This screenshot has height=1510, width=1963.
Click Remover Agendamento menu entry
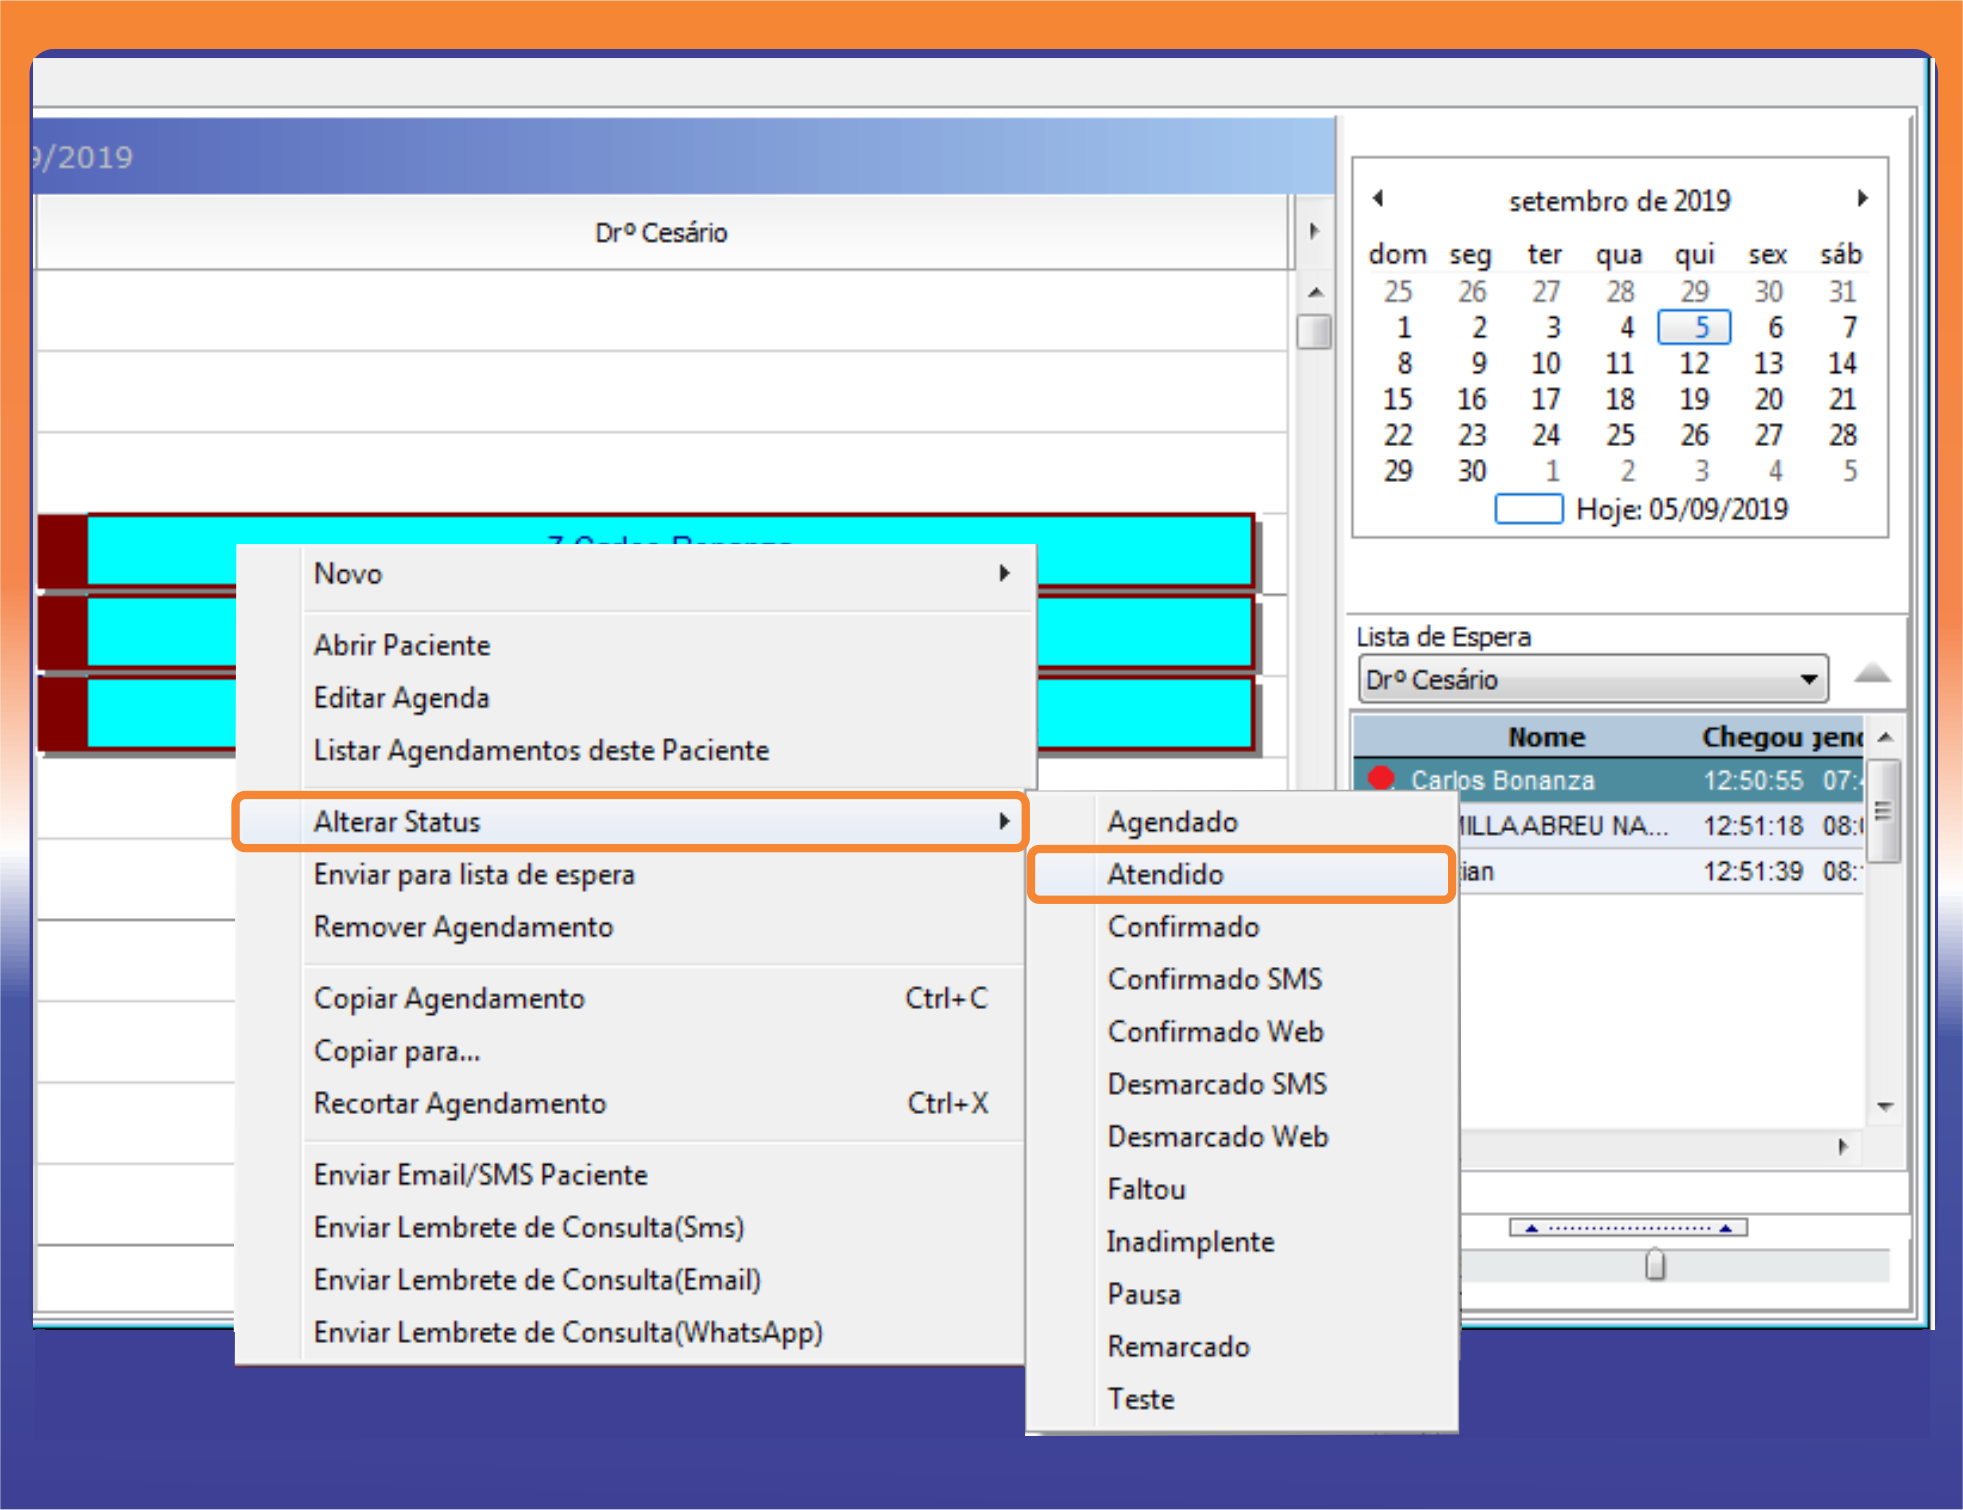463,927
